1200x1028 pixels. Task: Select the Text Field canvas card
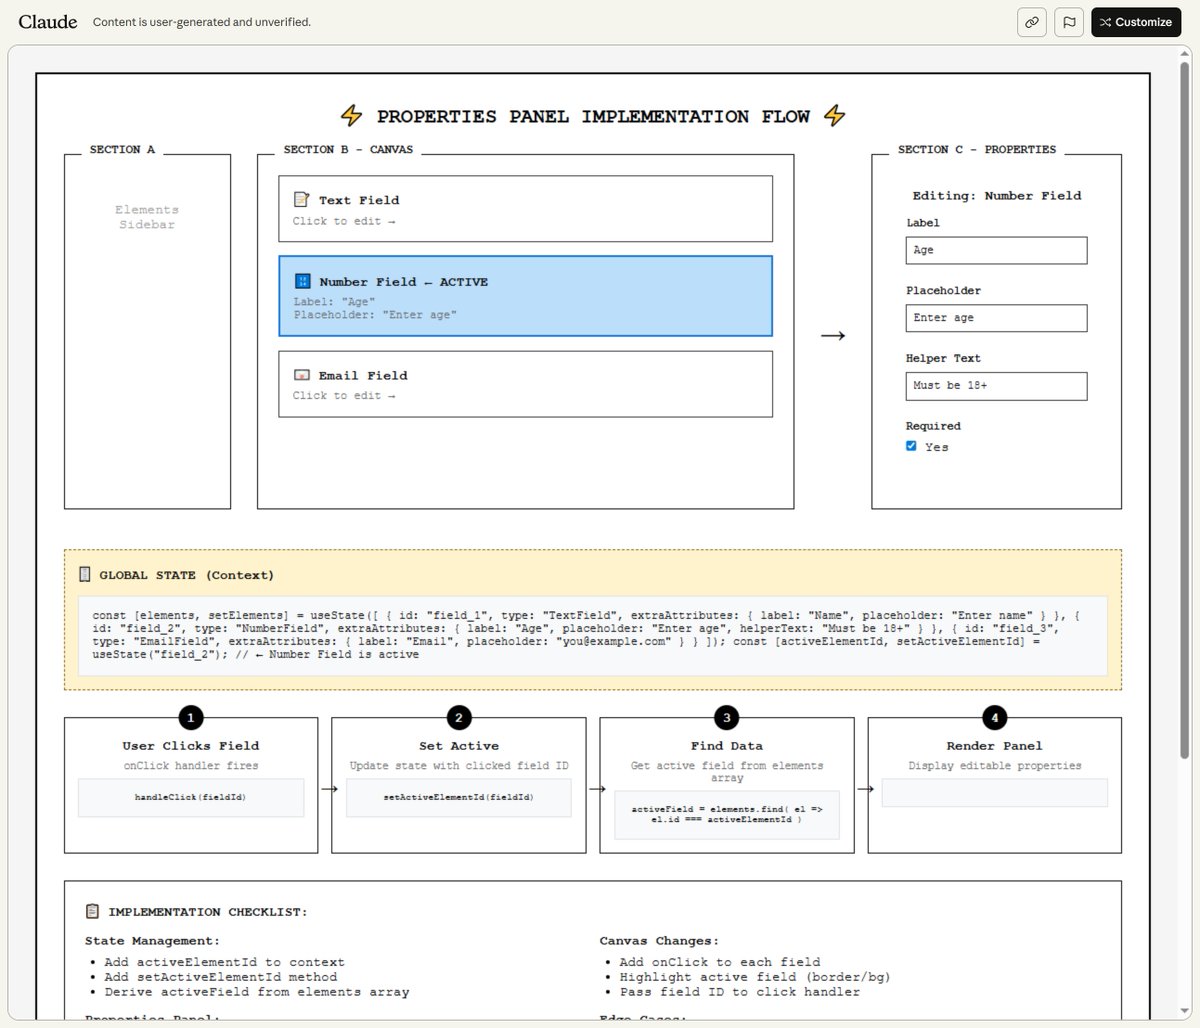pyautogui.click(x=525, y=209)
